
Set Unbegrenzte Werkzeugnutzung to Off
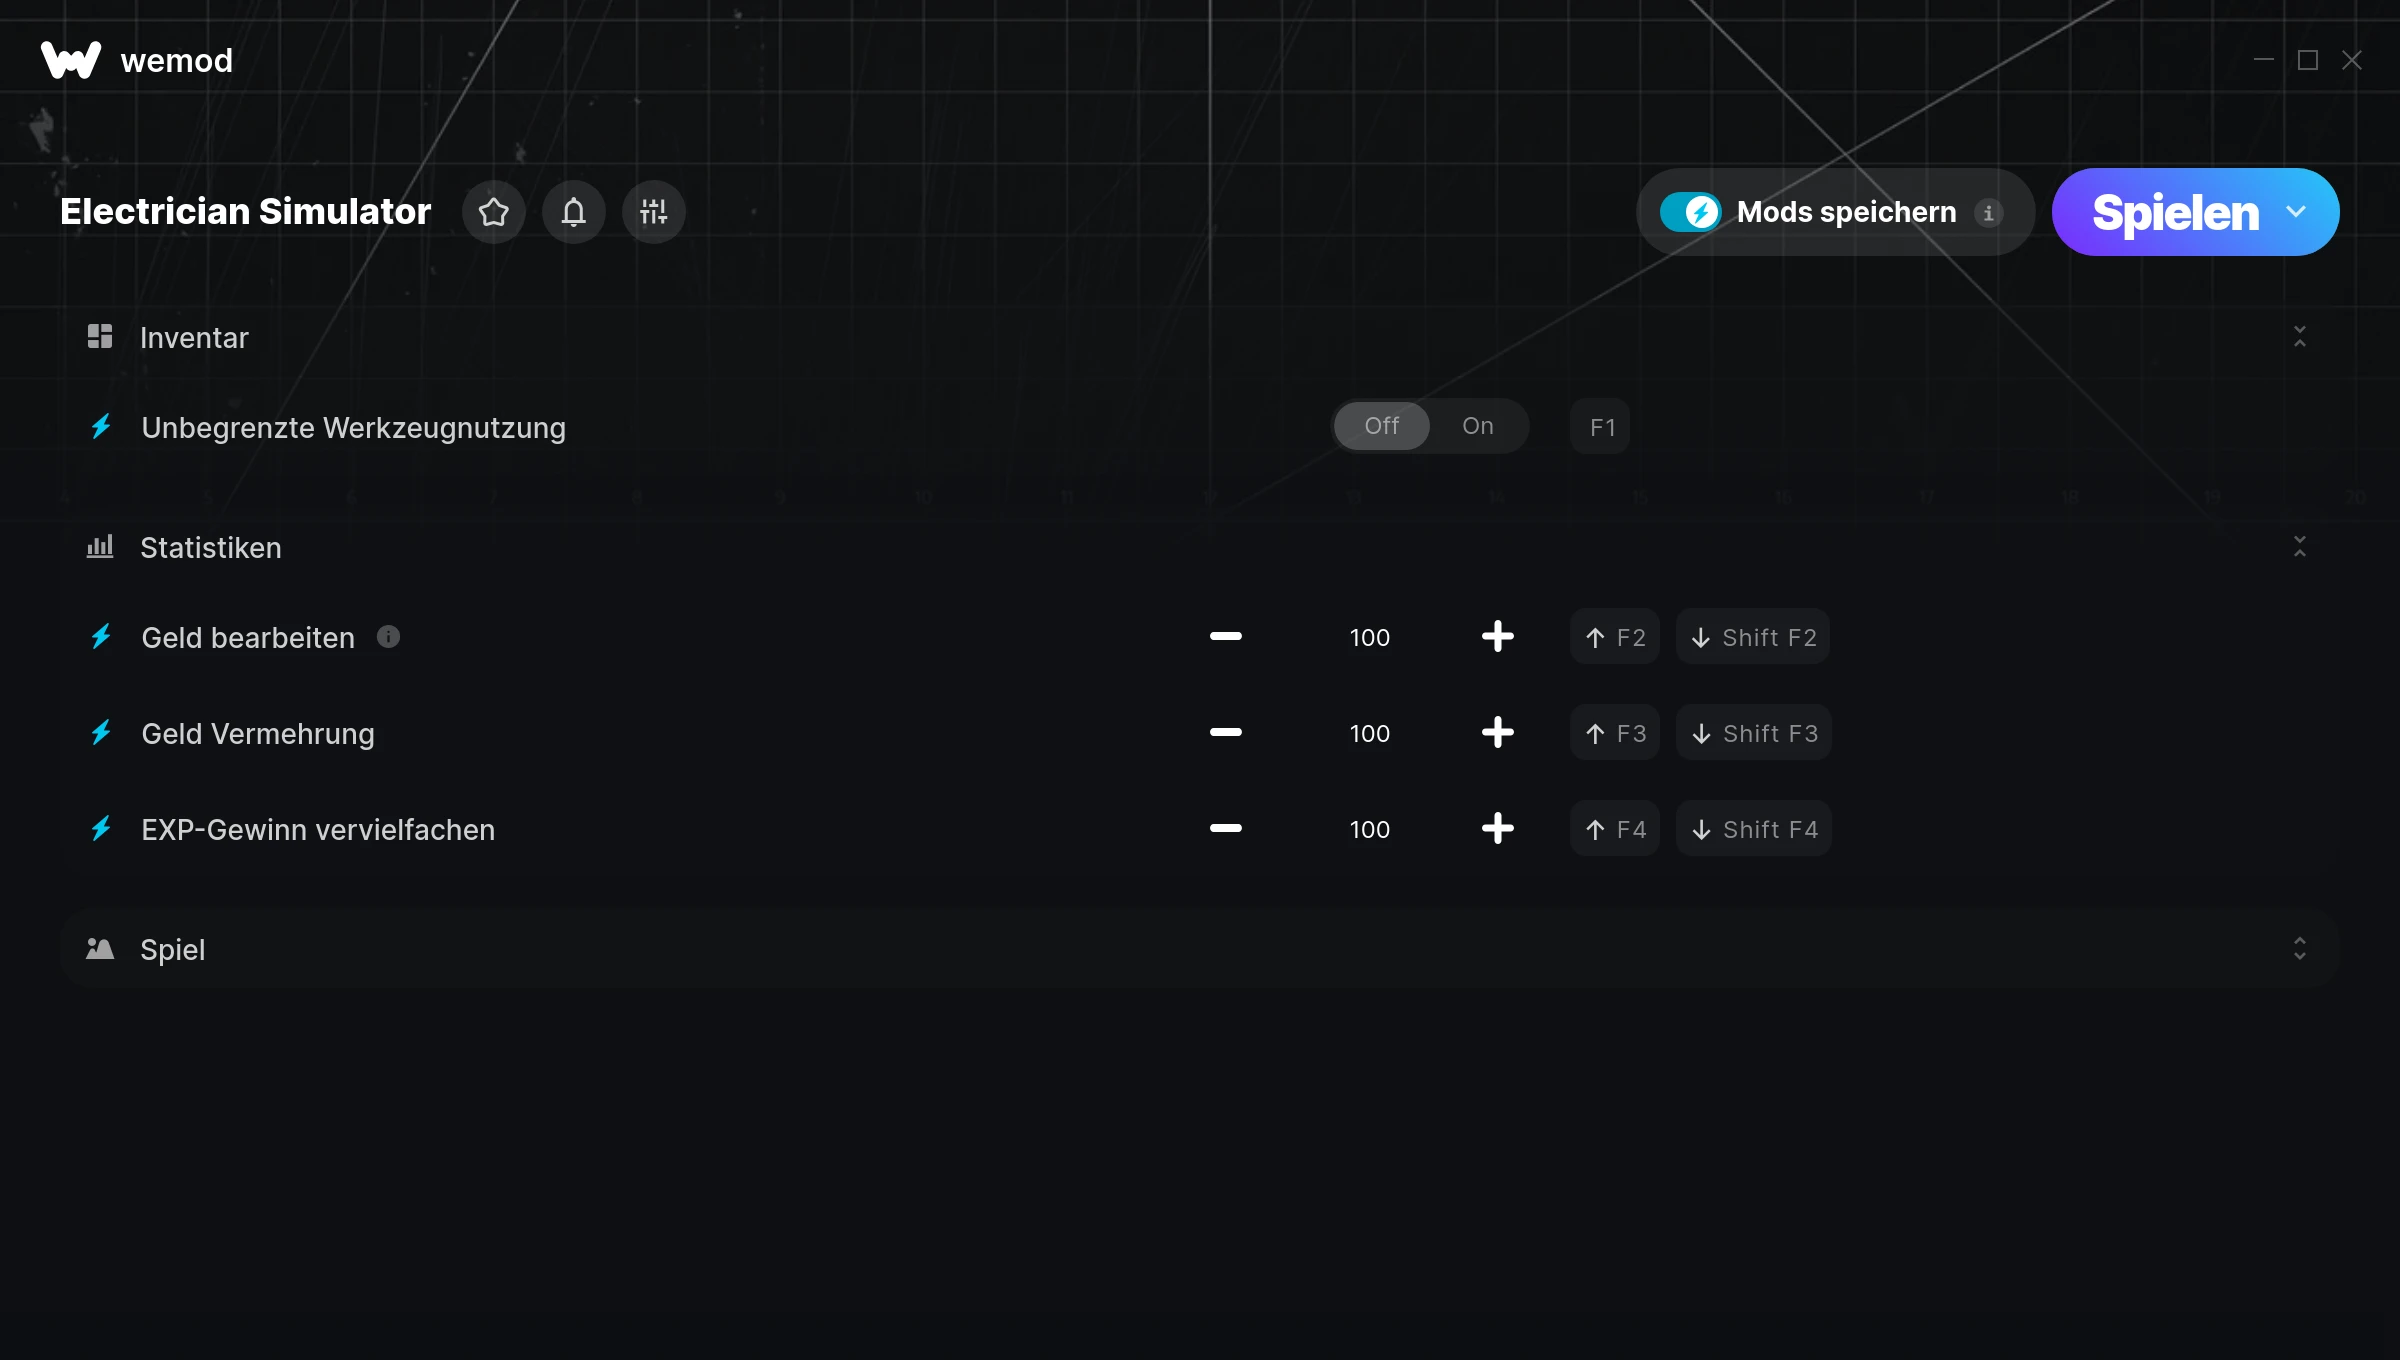pos(1381,426)
